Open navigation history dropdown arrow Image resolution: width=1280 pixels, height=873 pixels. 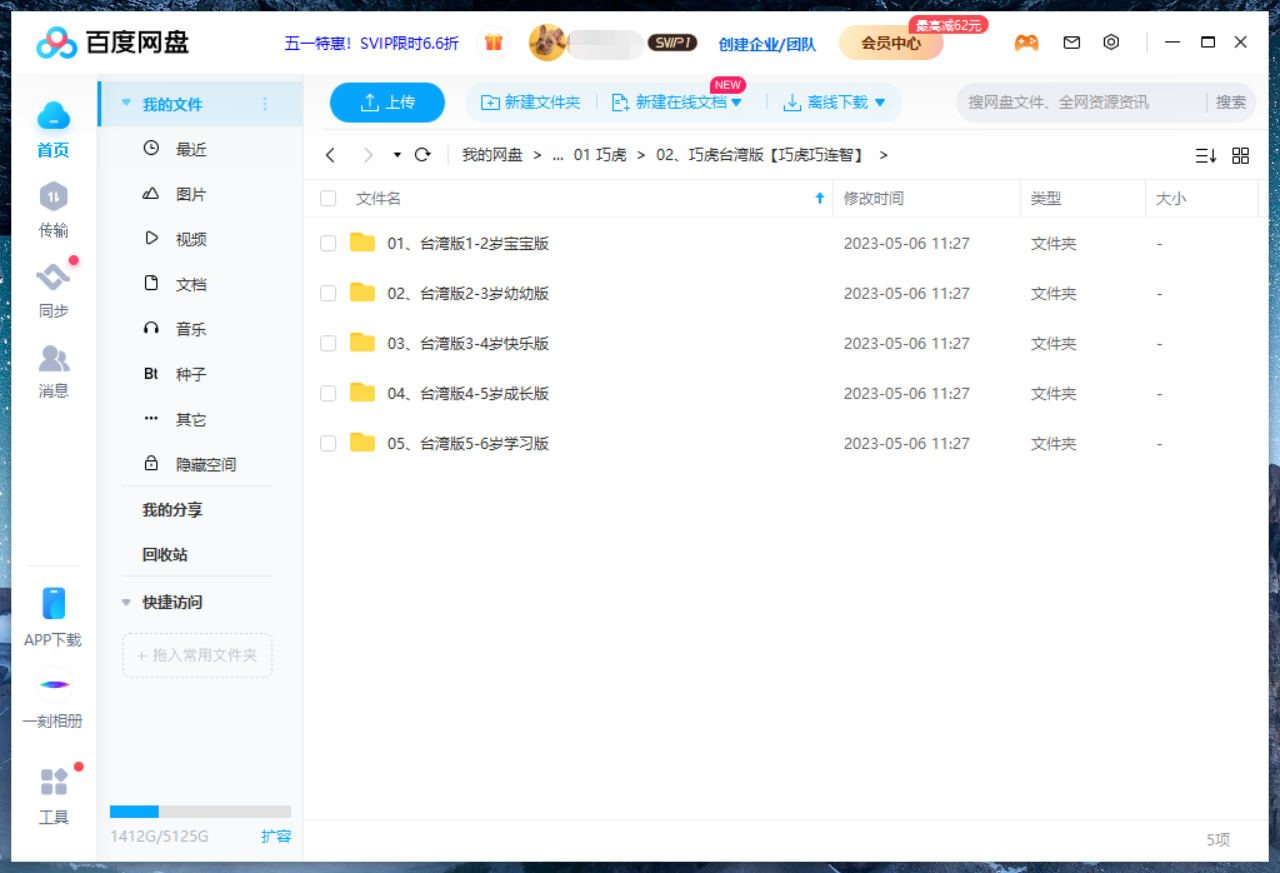coord(397,155)
